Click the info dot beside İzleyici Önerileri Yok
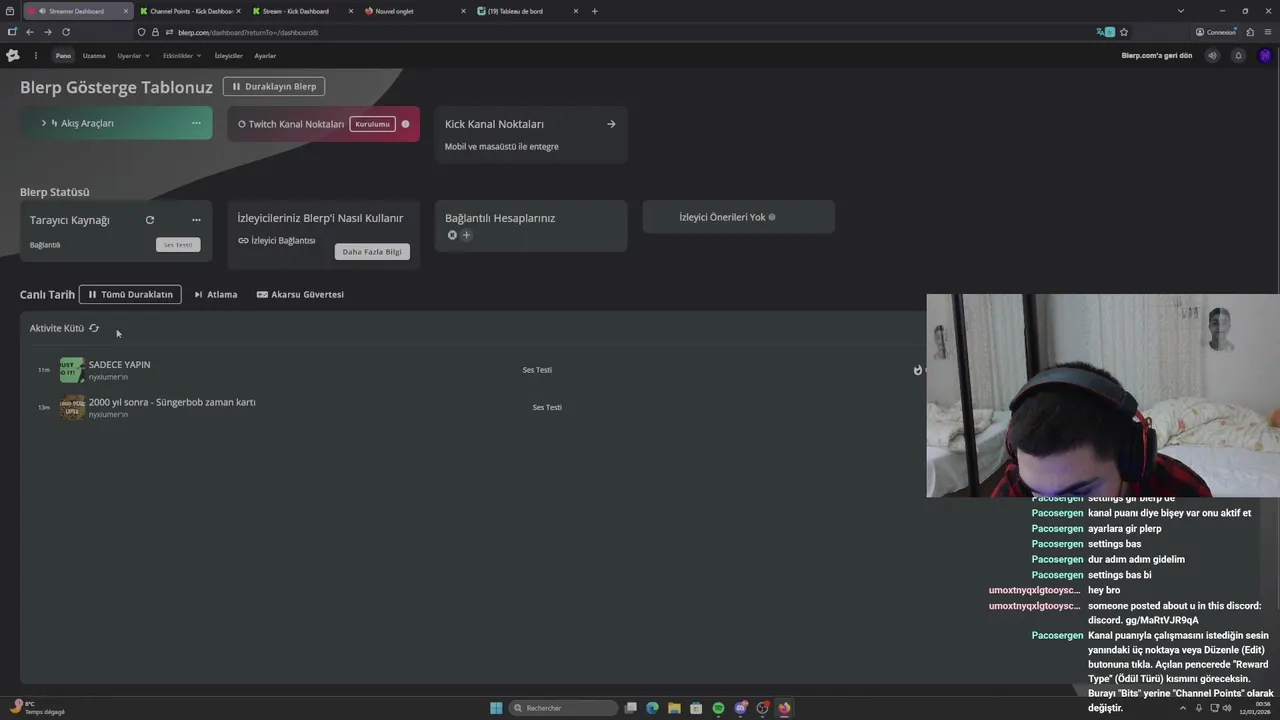 coord(772,217)
